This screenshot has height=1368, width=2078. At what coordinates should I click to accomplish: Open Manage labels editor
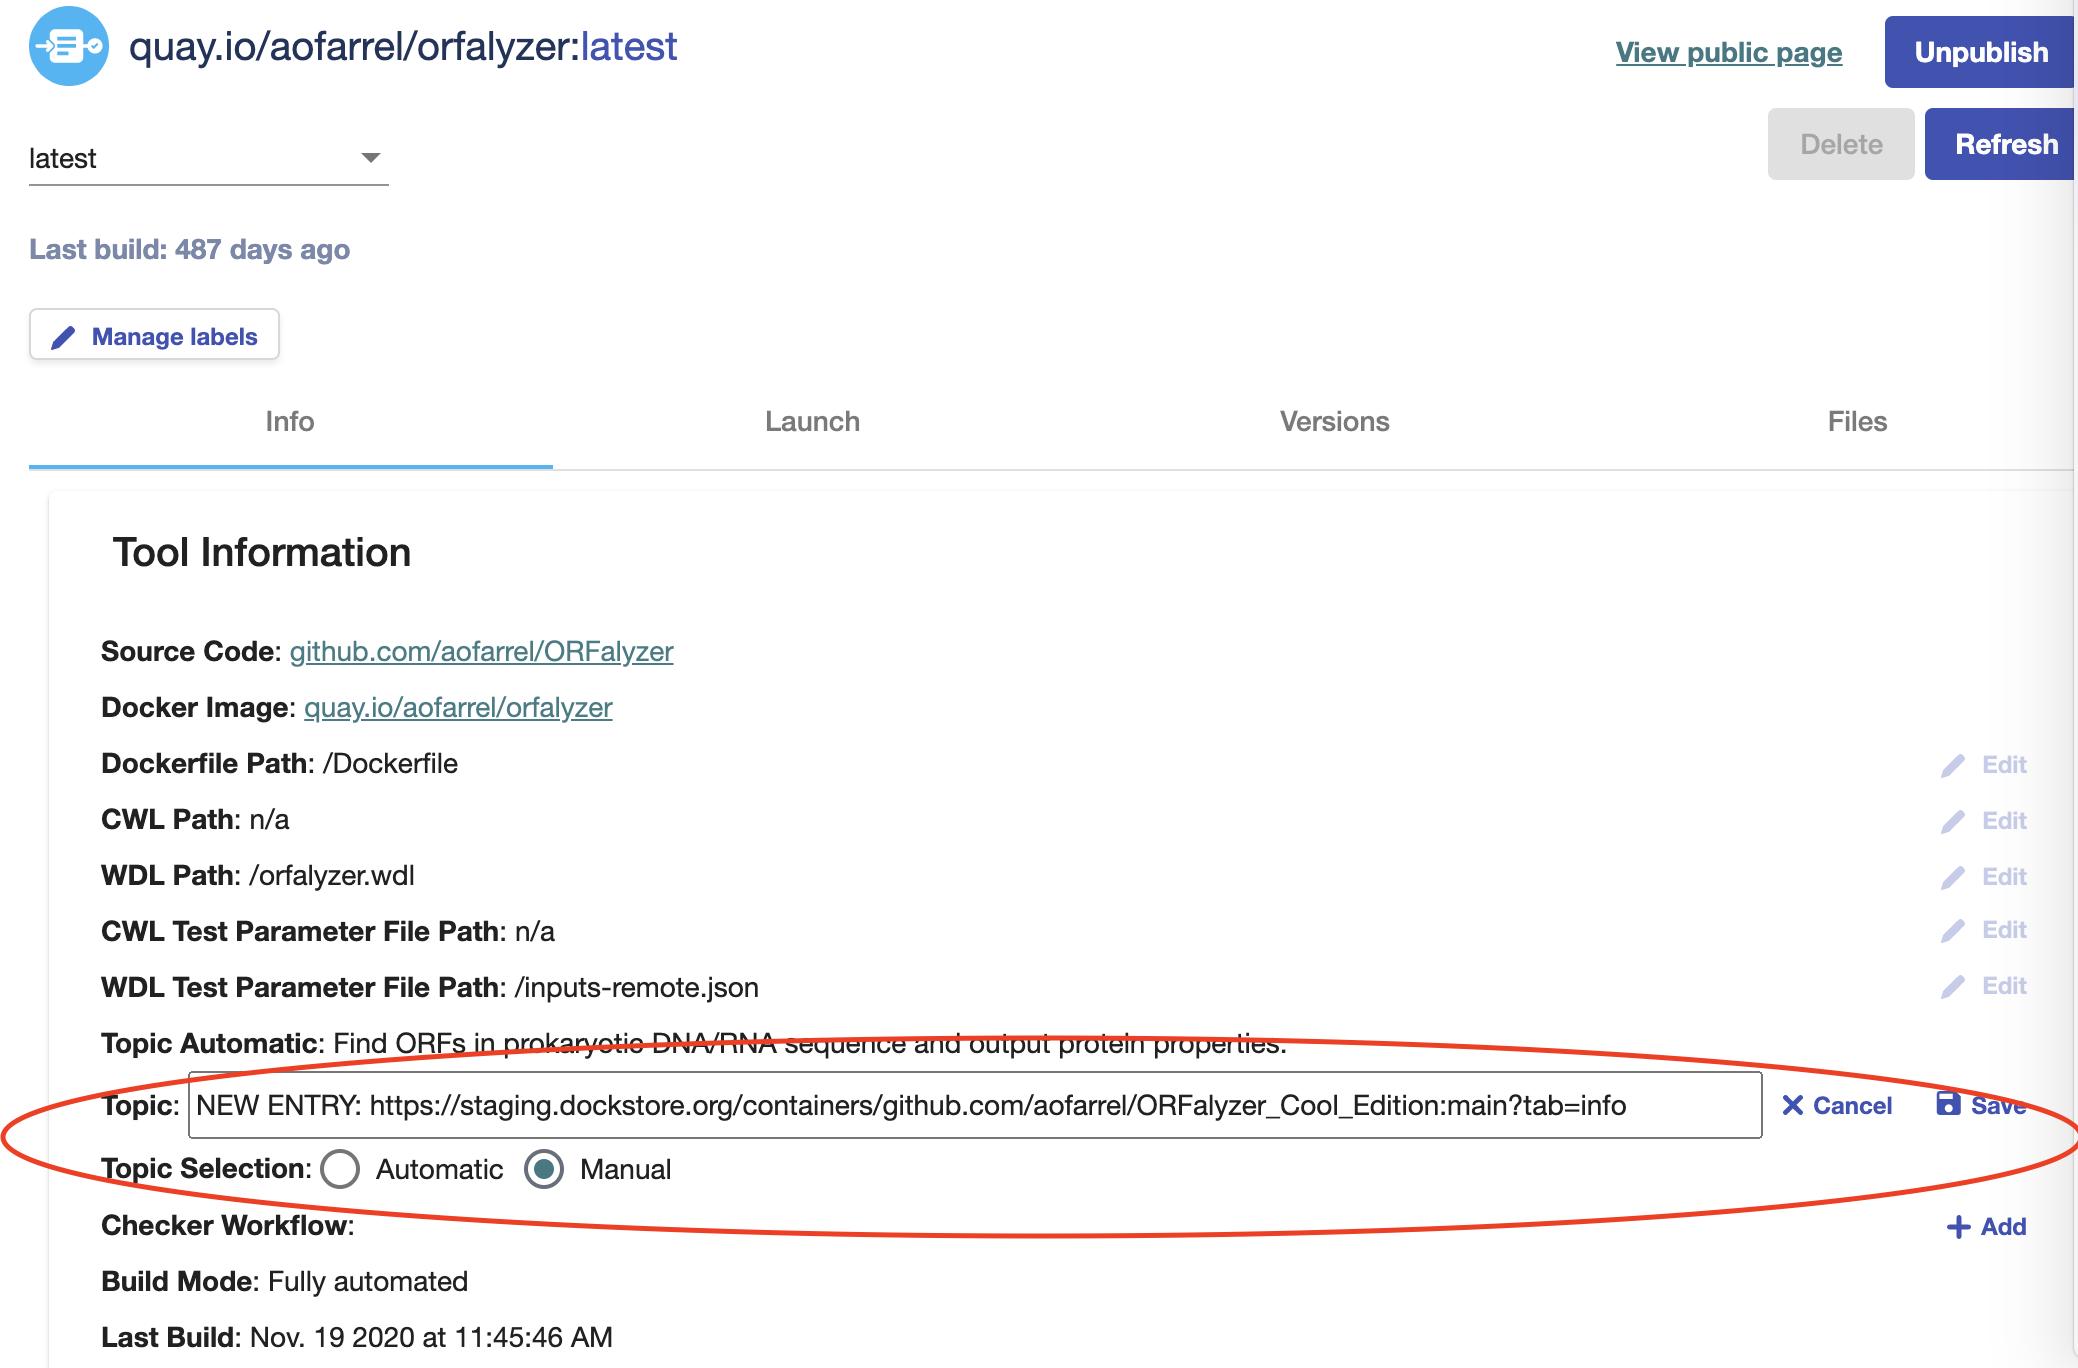point(153,335)
